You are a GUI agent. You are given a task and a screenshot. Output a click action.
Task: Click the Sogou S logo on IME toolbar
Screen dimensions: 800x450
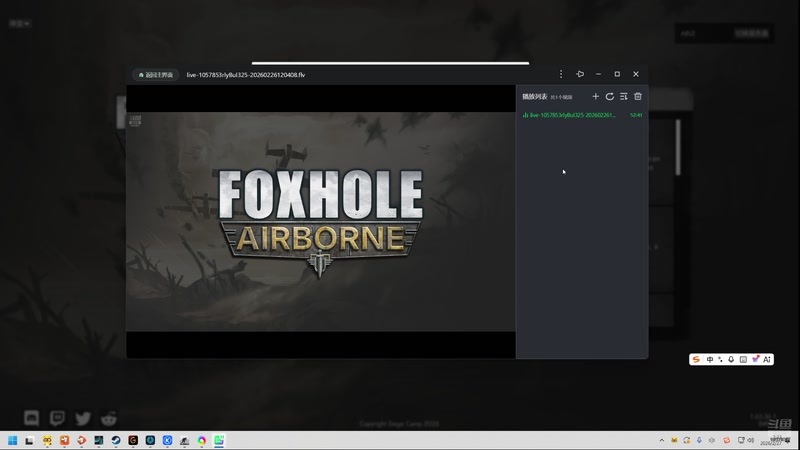click(696, 360)
